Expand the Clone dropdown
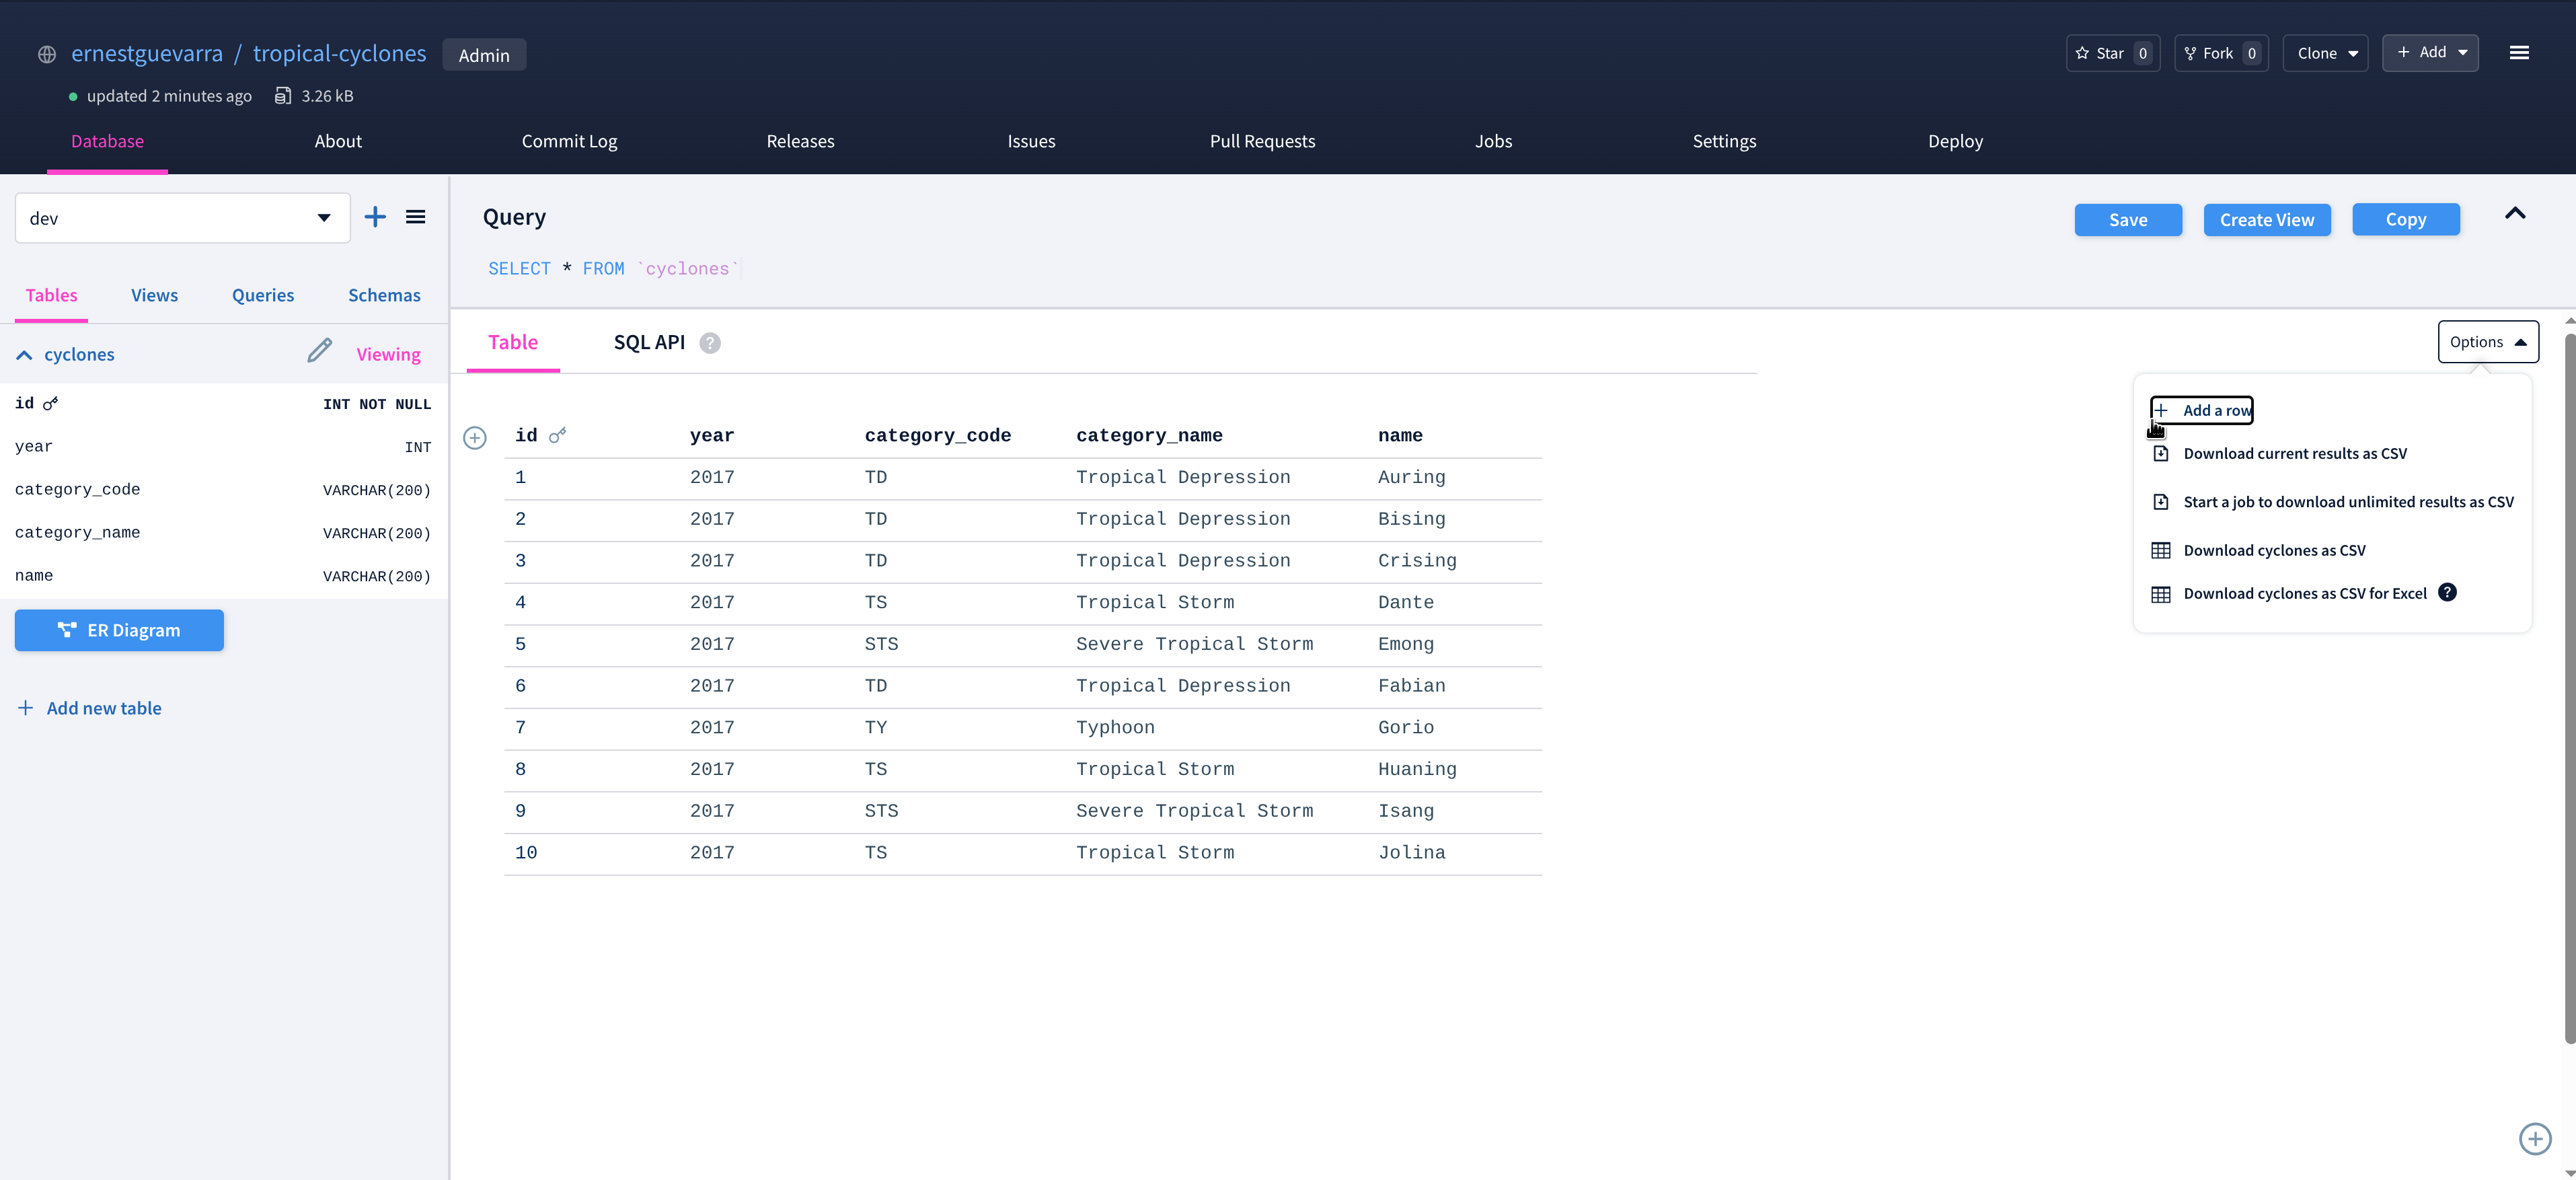This screenshot has height=1180, width=2576. (2325, 53)
